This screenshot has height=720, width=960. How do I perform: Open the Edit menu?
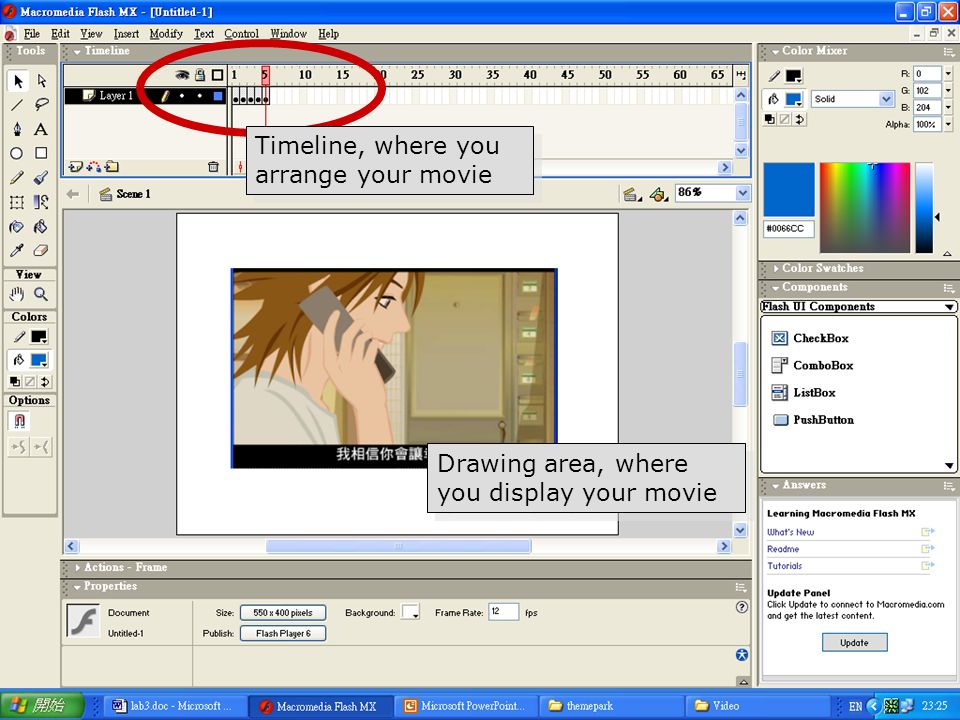coord(60,34)
